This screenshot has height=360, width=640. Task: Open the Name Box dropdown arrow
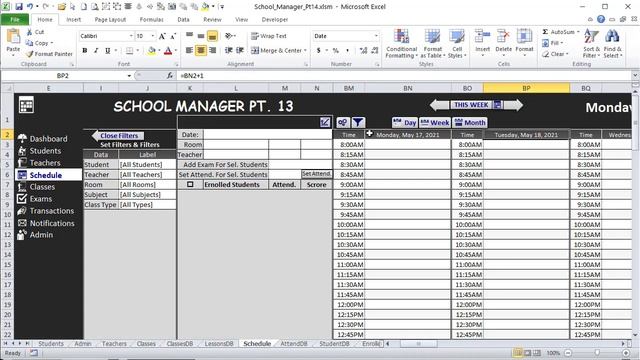[x=129, y=76]
